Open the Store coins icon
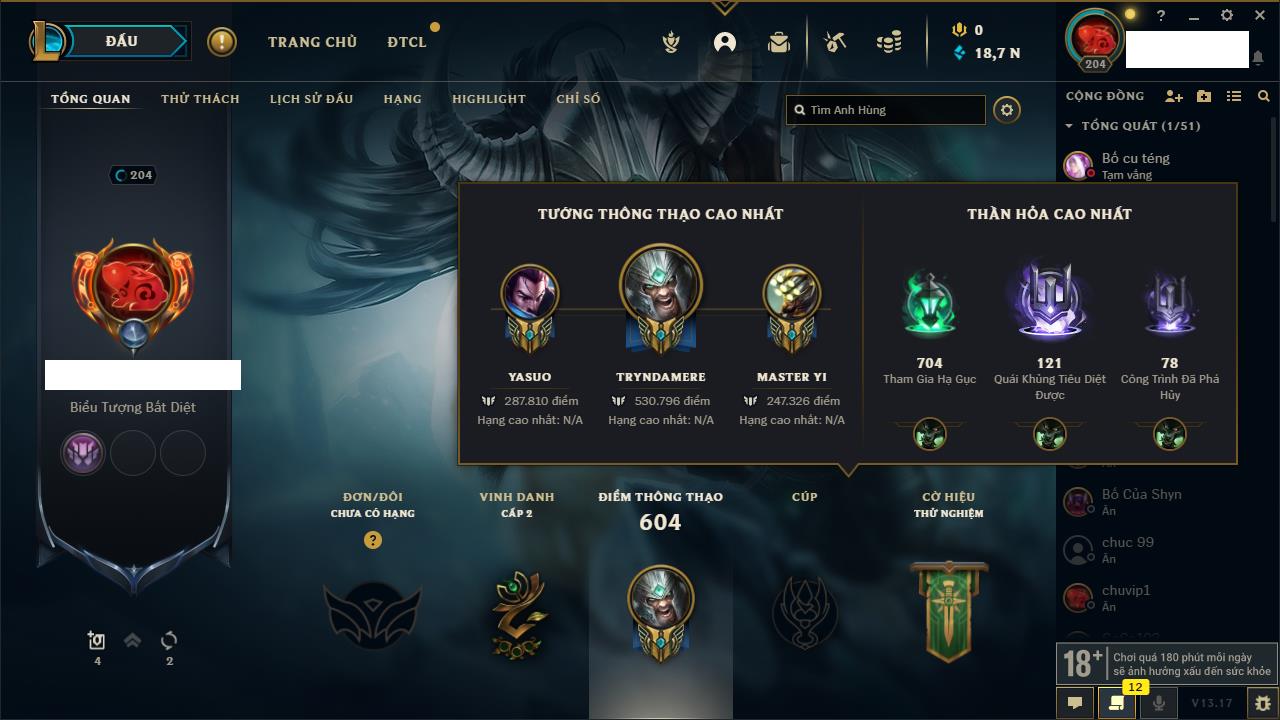This screenshot has height=720, width=1280. pyautogui.click(x=889, y=42)
